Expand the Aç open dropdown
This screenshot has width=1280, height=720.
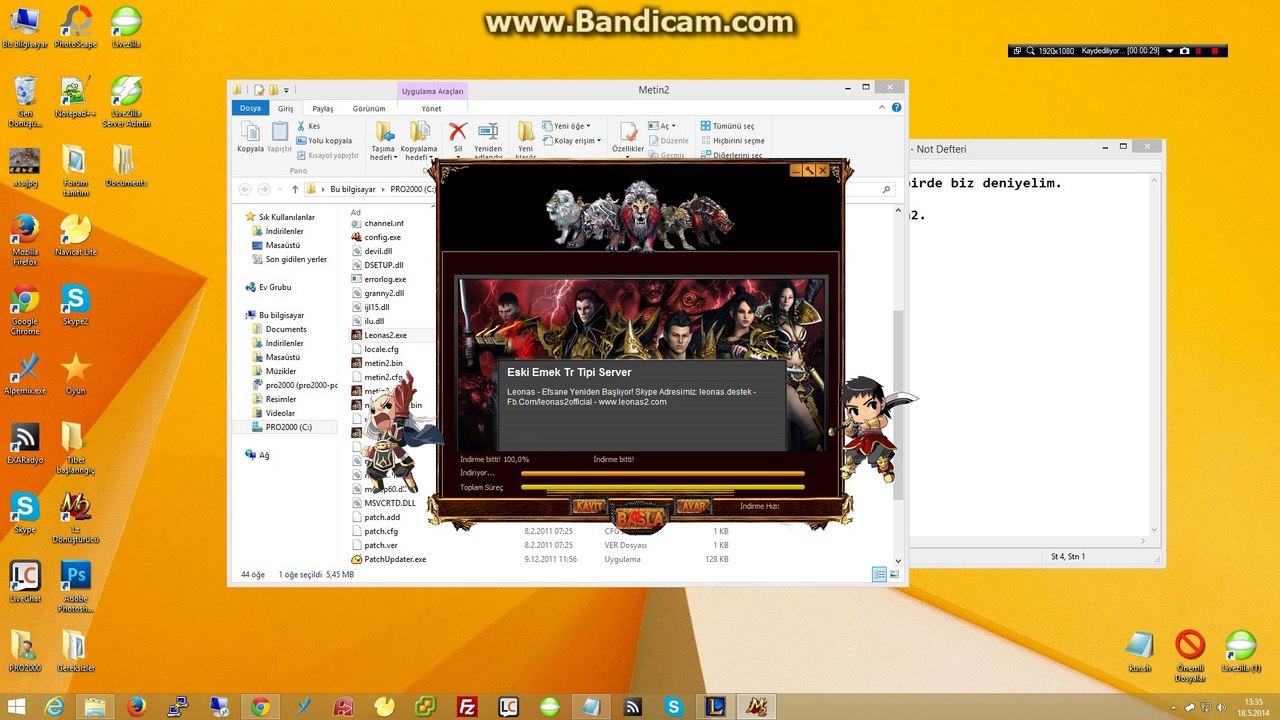(663, 126)
